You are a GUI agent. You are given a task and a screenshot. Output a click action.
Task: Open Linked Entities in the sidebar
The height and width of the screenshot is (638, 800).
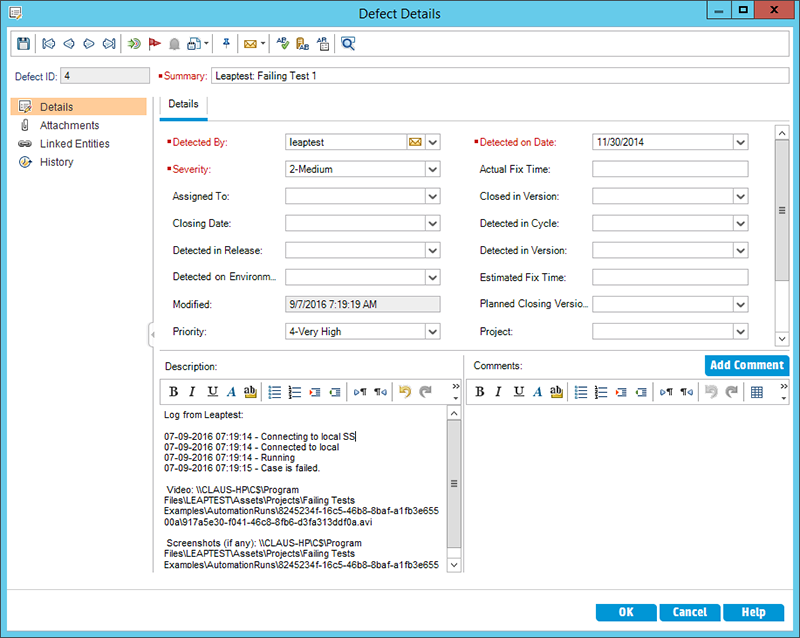74,143
